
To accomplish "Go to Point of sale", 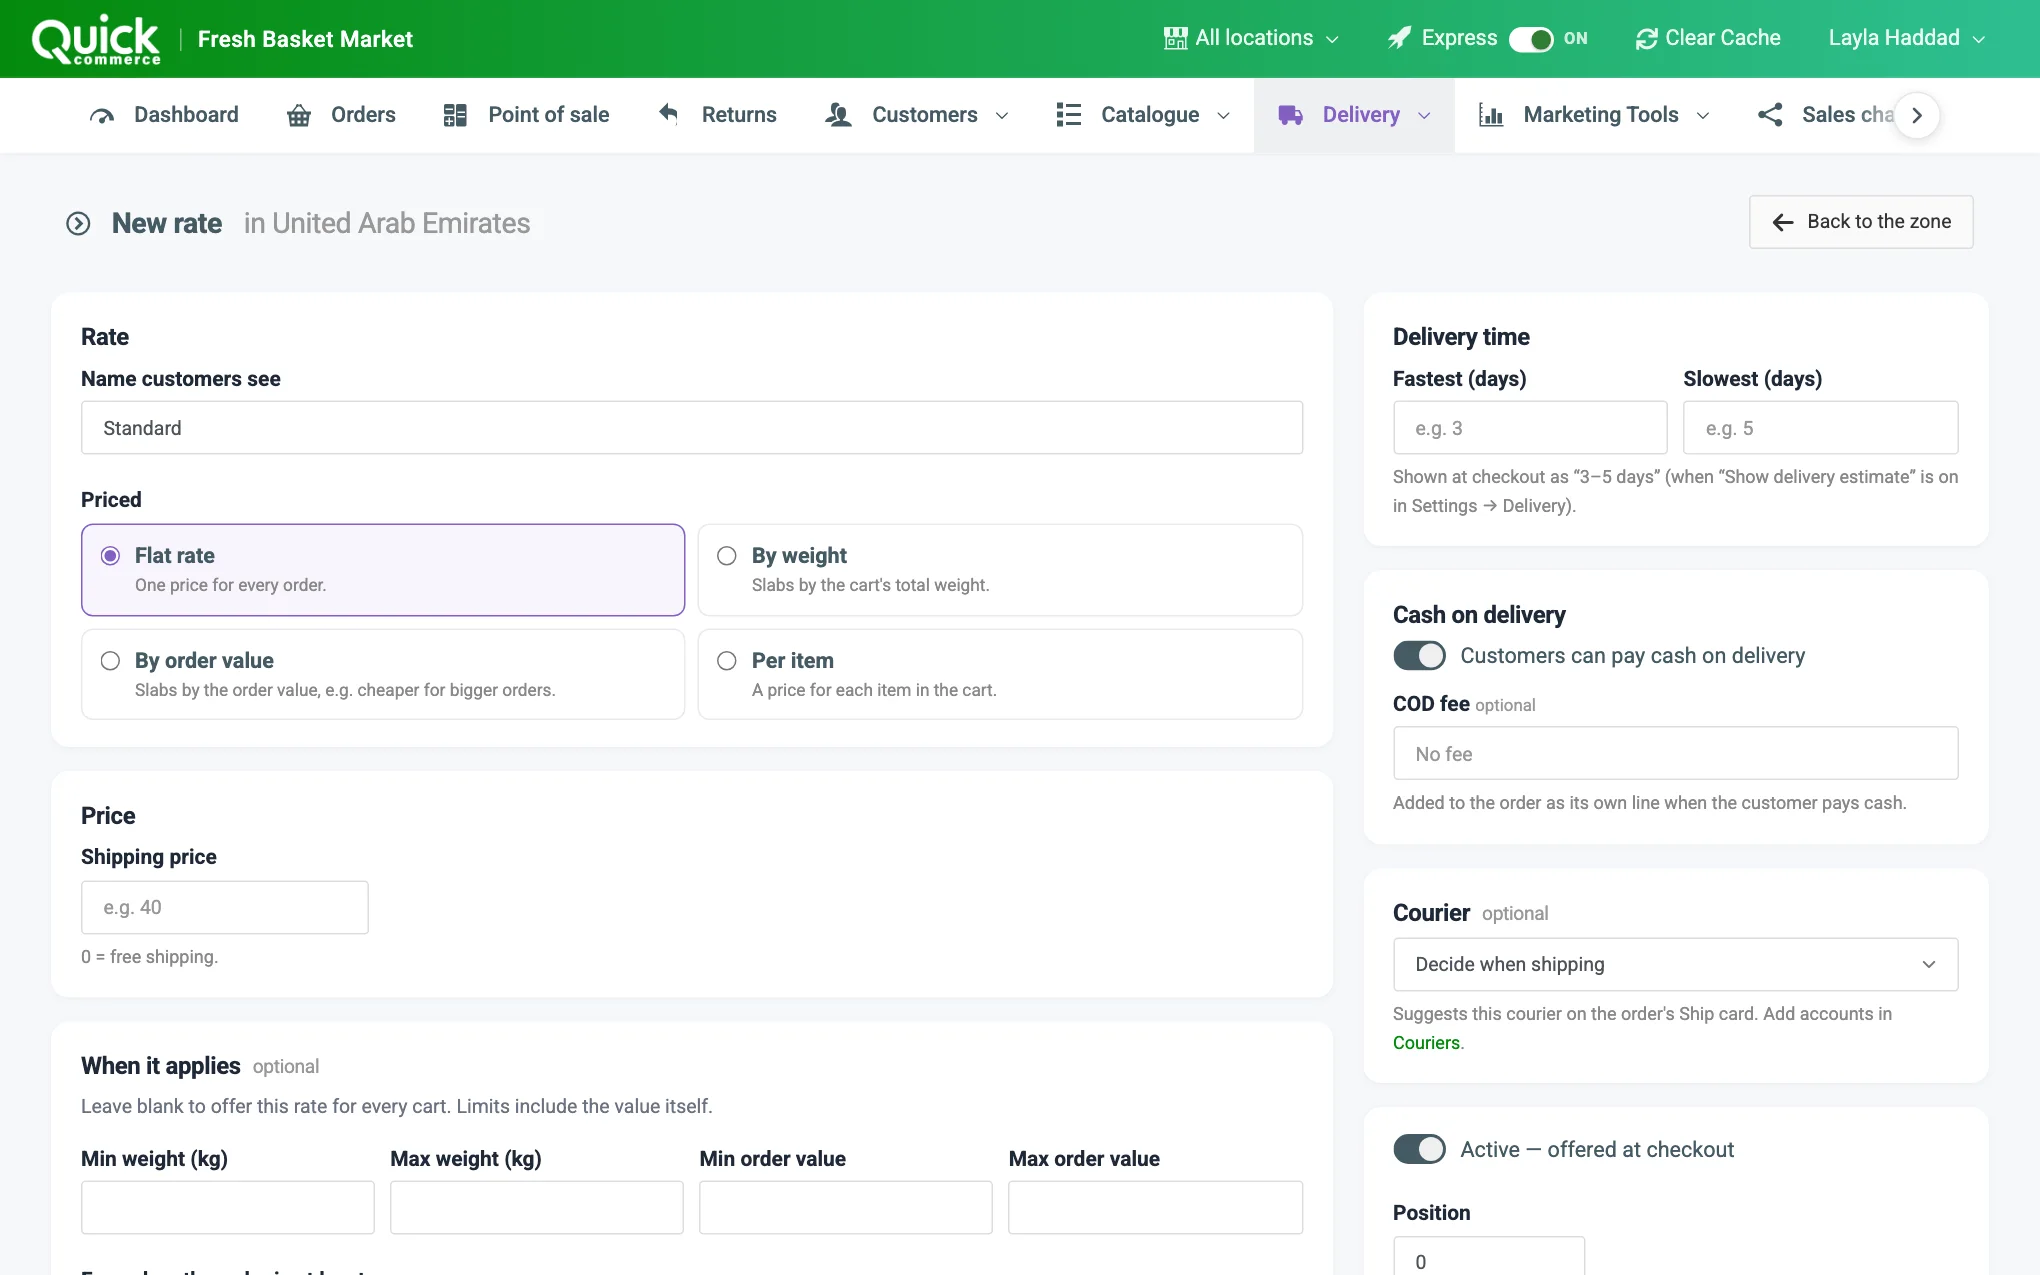I will click(x=526, y=115).
